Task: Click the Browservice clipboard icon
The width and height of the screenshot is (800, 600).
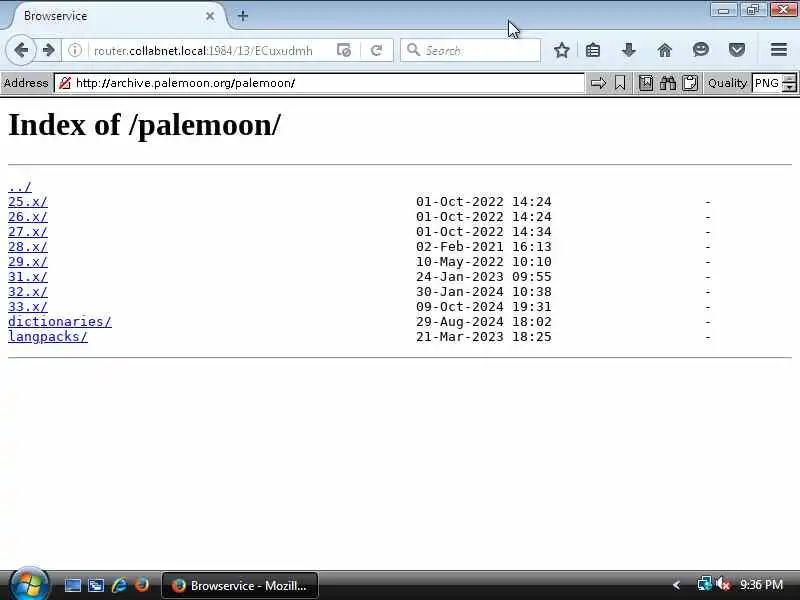Action: tap(690, 83)
